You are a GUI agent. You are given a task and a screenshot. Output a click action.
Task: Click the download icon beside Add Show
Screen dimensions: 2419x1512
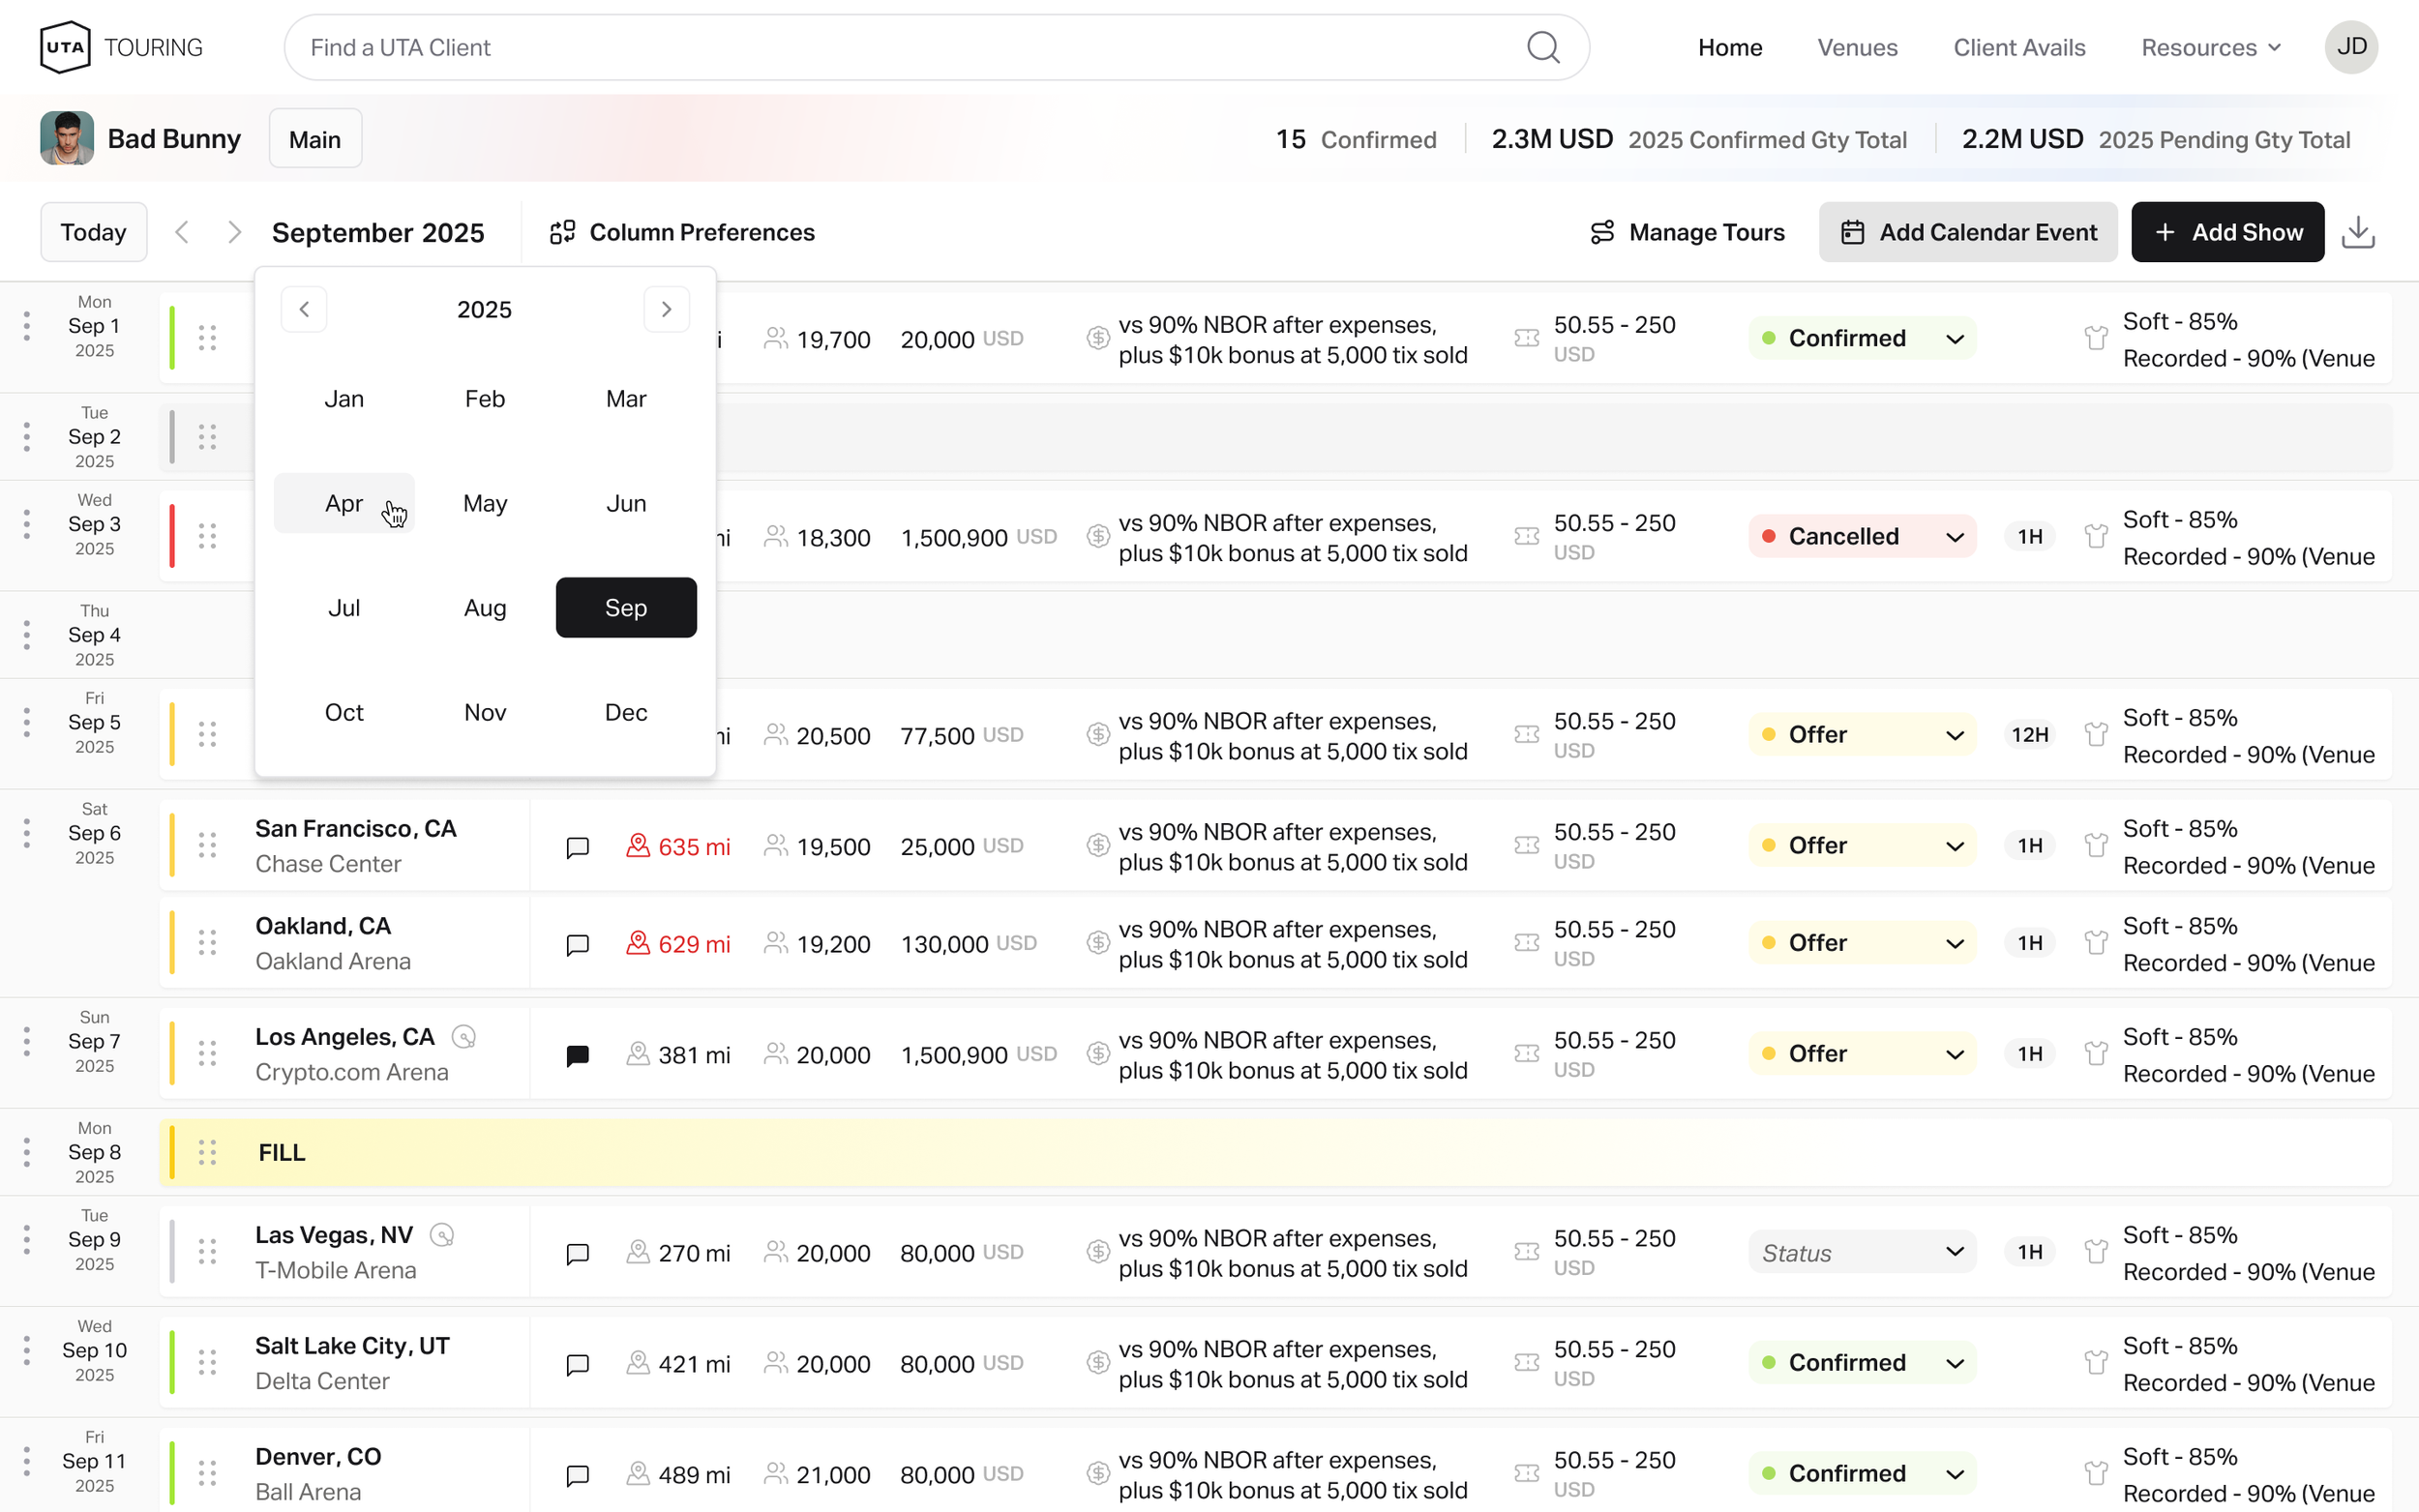click(x=2358, y=232)
